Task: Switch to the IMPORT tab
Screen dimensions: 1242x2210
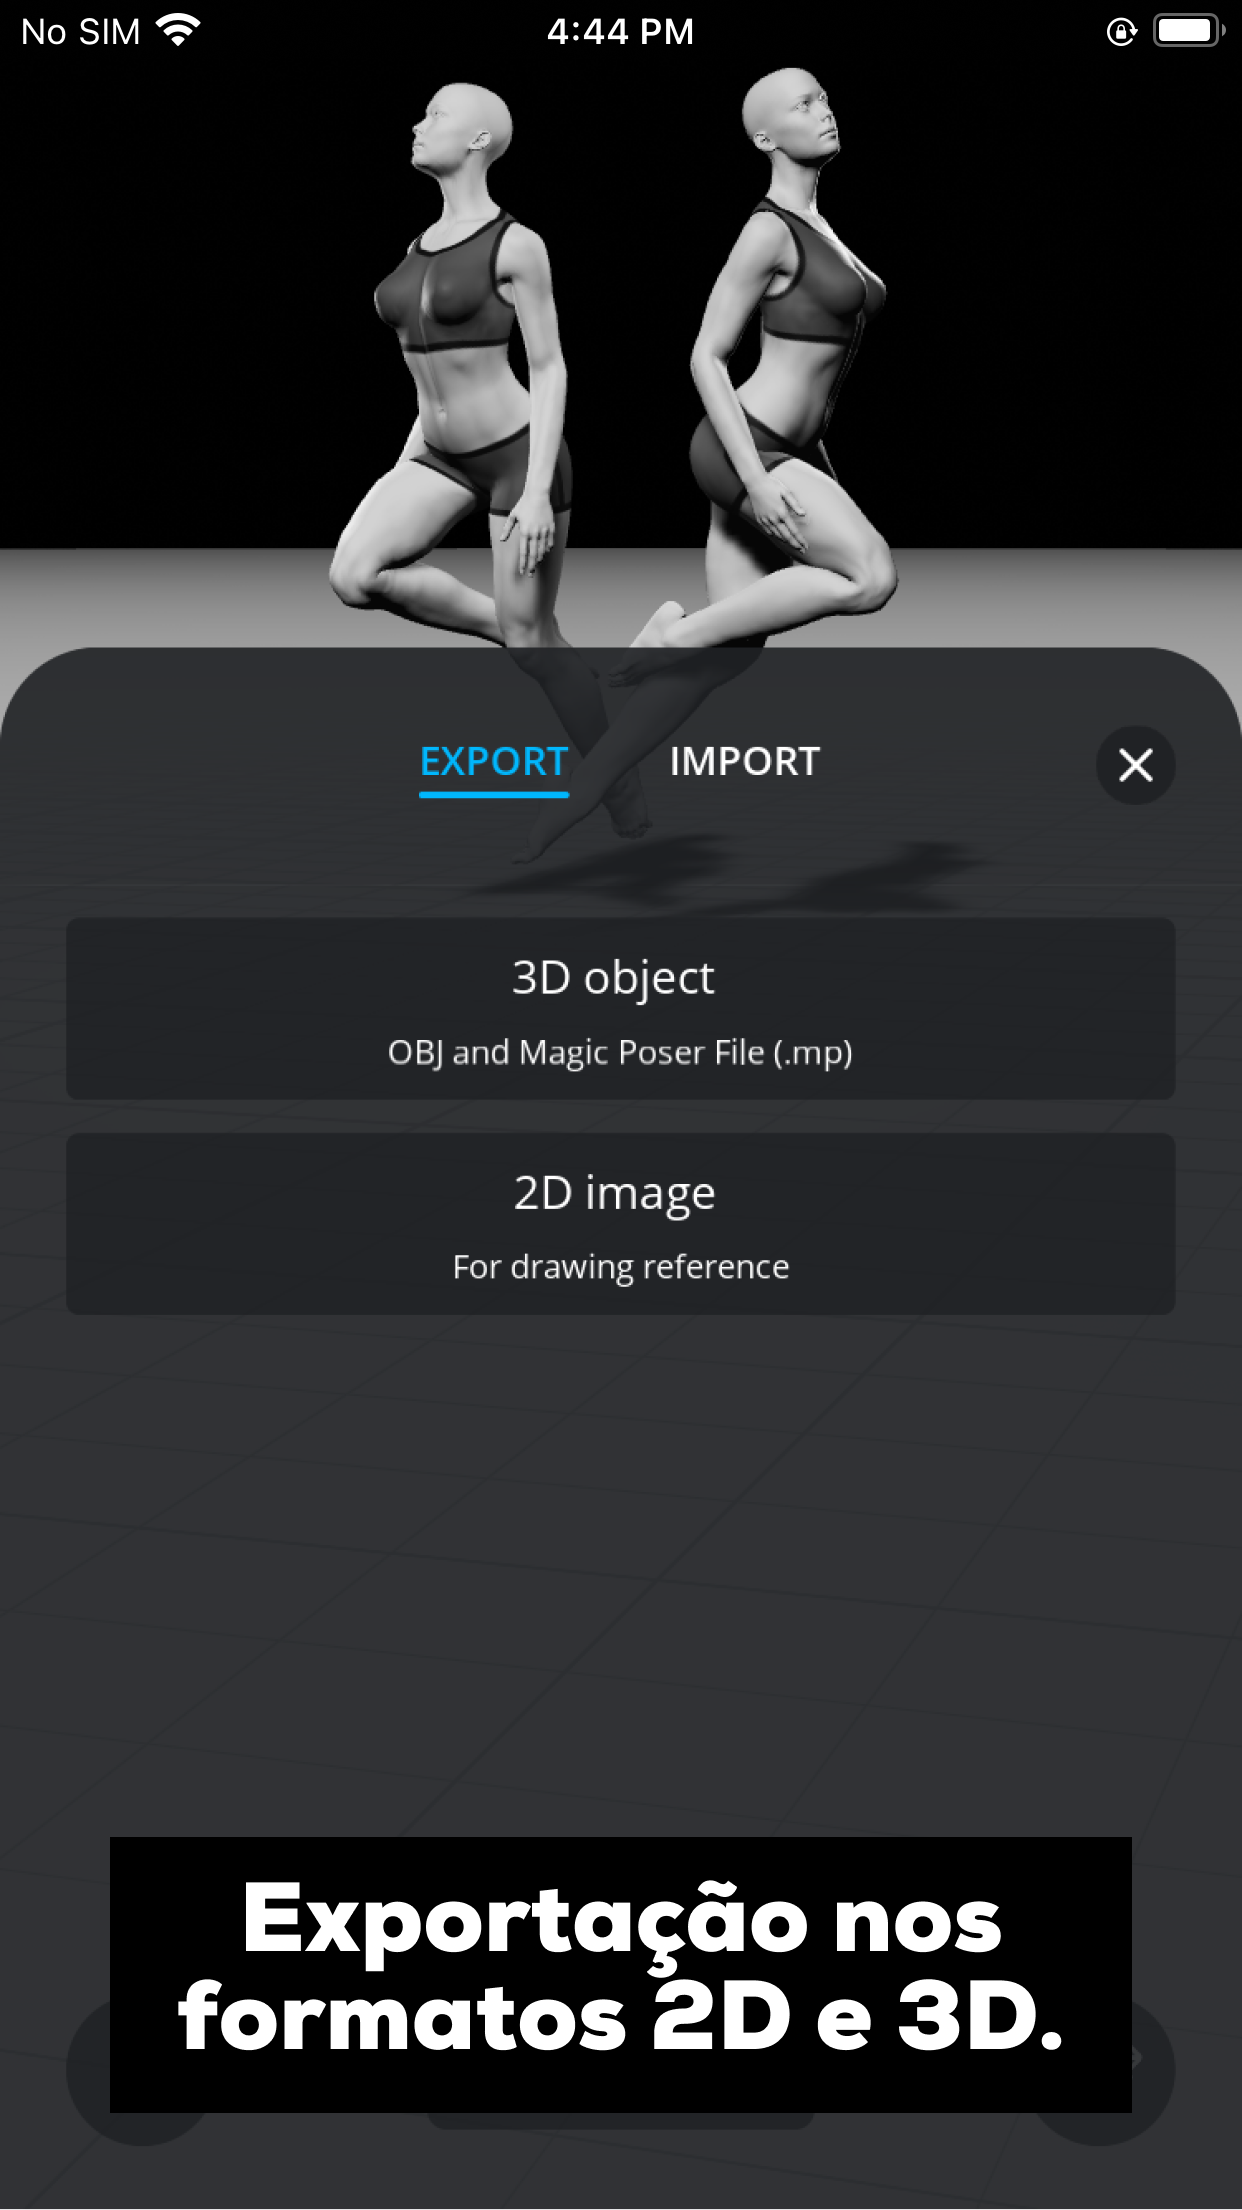Action: [744, 762]
